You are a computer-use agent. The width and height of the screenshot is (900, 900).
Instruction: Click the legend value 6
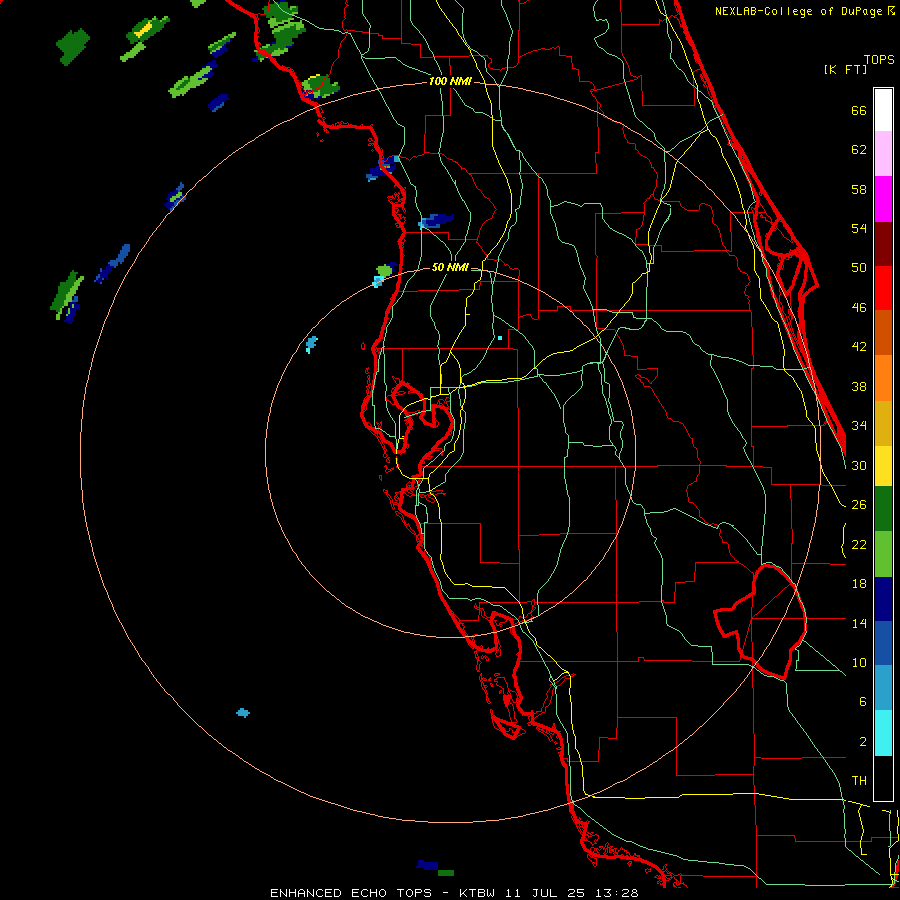(x=862, y=702)
